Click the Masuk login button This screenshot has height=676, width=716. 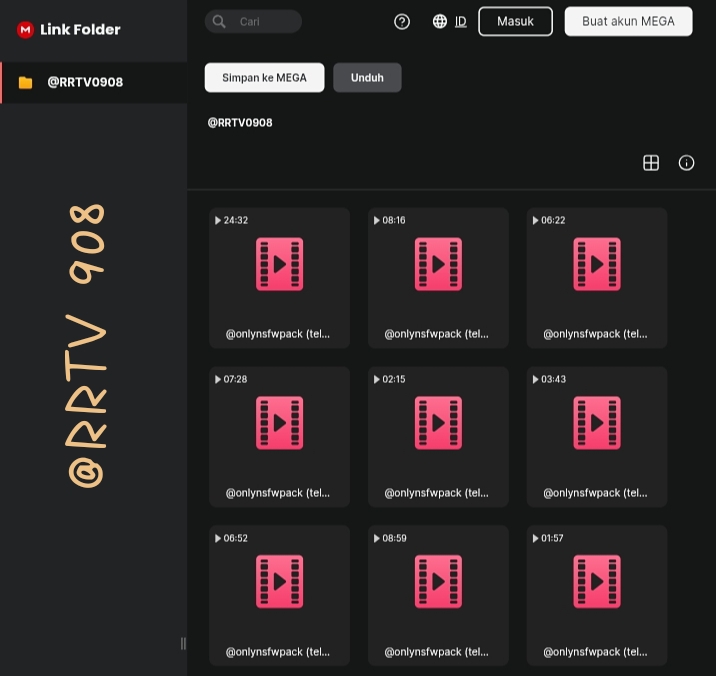(x=515, y=21)
